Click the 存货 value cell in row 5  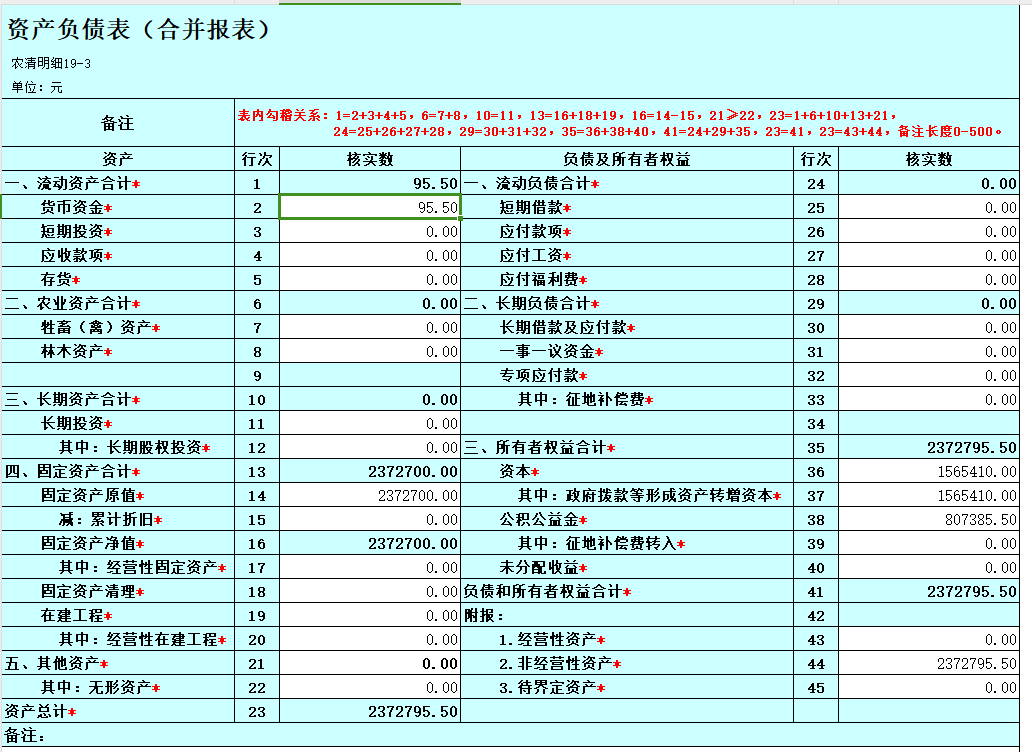[x=370, y=279]
